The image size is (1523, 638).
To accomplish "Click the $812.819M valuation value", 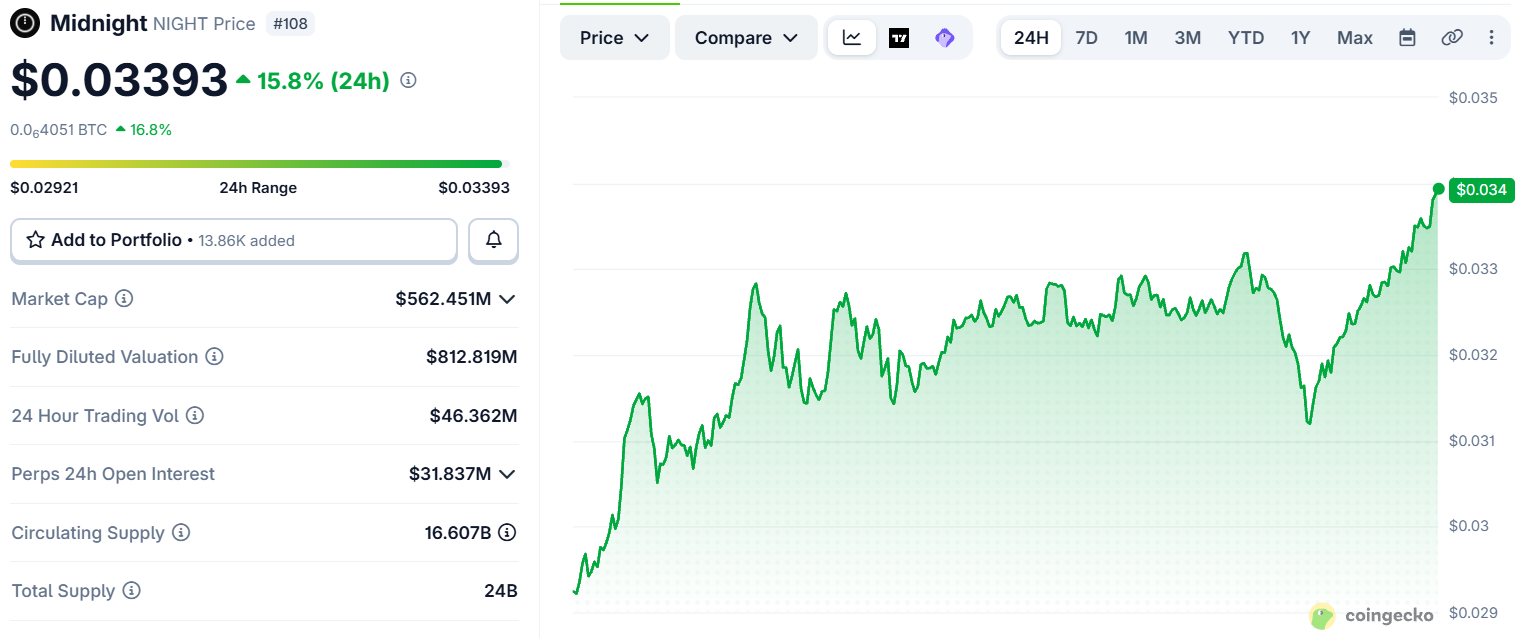I will click(471, 357).
